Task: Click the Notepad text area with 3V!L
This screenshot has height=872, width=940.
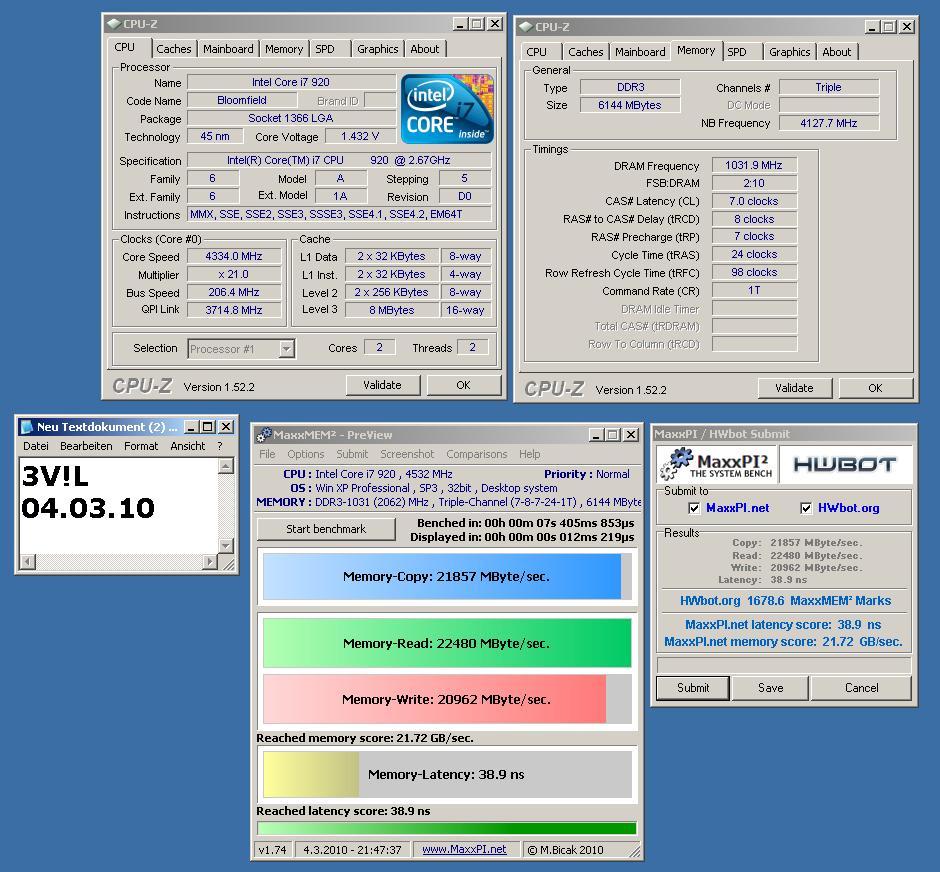Action: point(119,506)
